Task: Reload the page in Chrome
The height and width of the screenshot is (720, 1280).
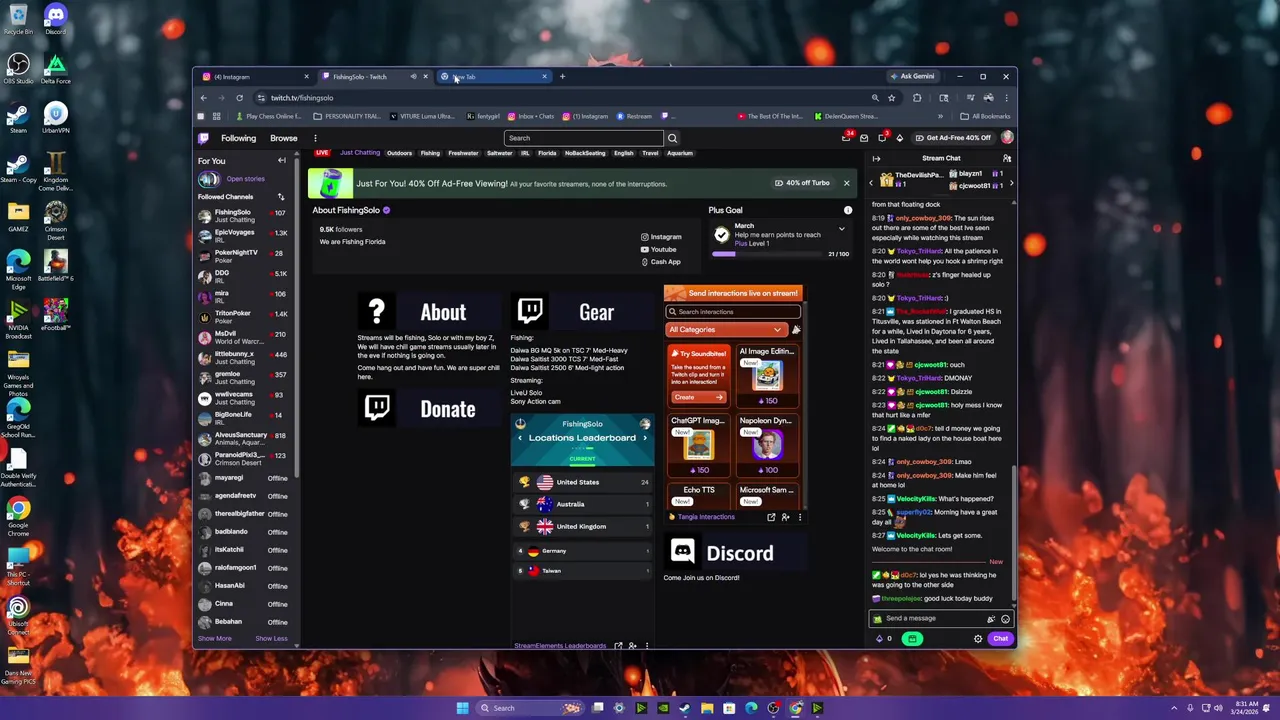Action: (x=239, y=98)
